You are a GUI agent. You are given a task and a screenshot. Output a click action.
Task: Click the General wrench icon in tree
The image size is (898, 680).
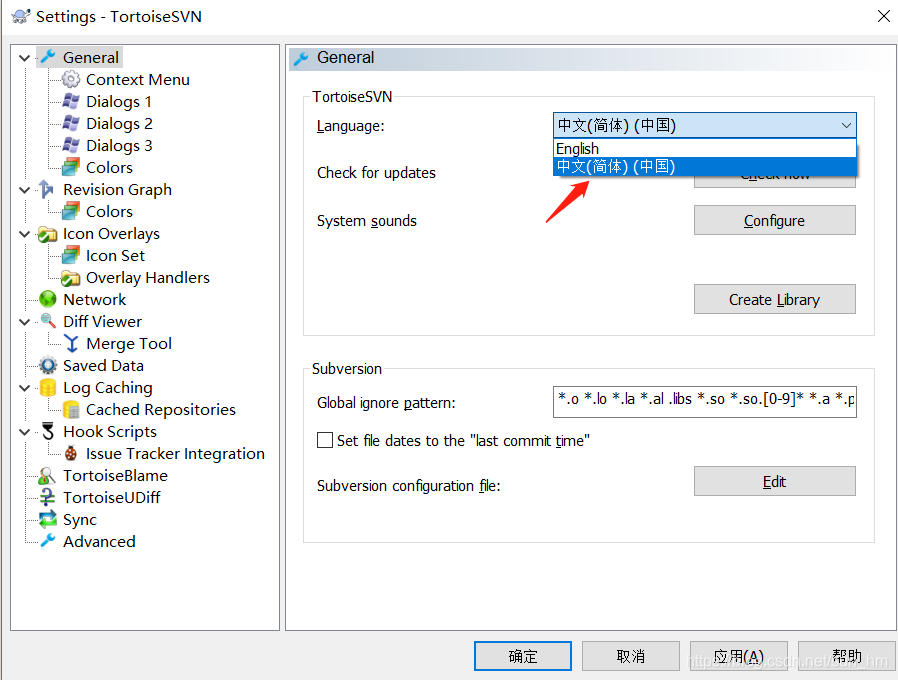click(x=48, y=57)
